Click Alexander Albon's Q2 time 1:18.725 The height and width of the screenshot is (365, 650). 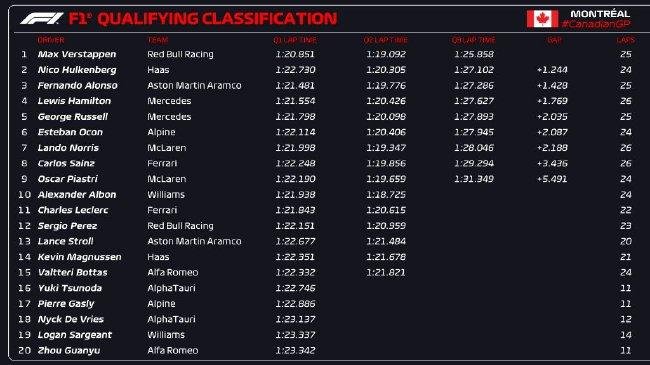pyautogui.click(x=386, y=195)
